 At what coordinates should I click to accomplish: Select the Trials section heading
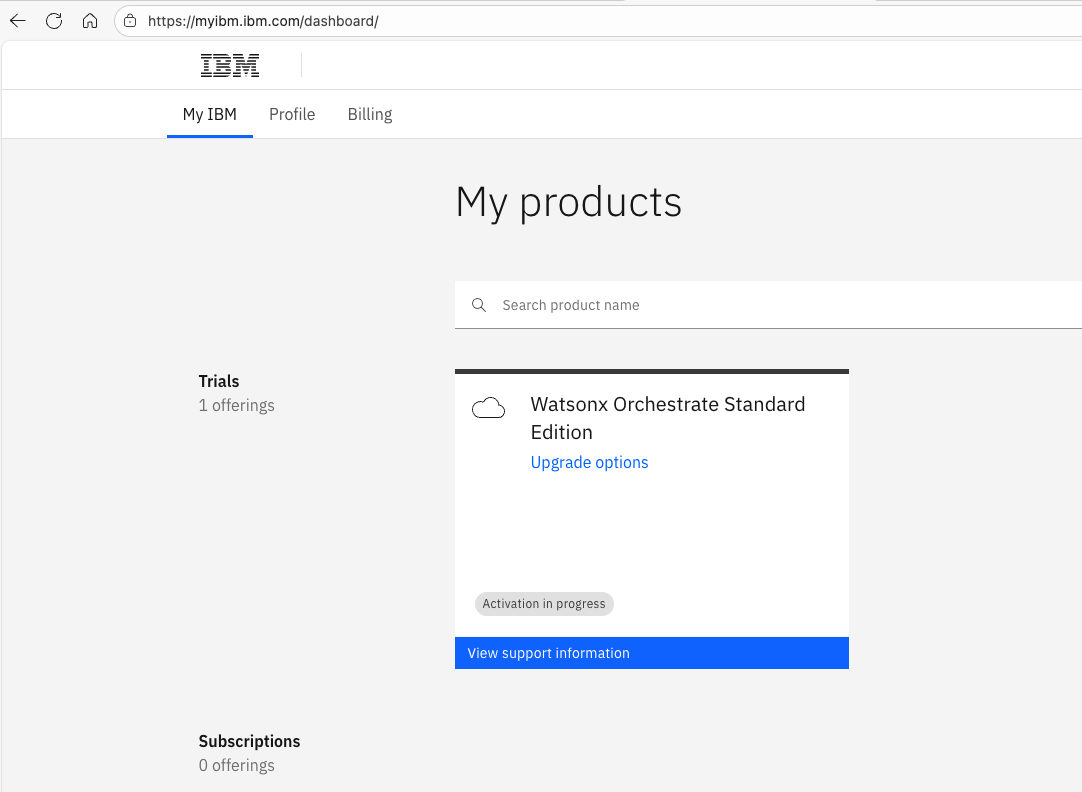[x=219, y=381]
